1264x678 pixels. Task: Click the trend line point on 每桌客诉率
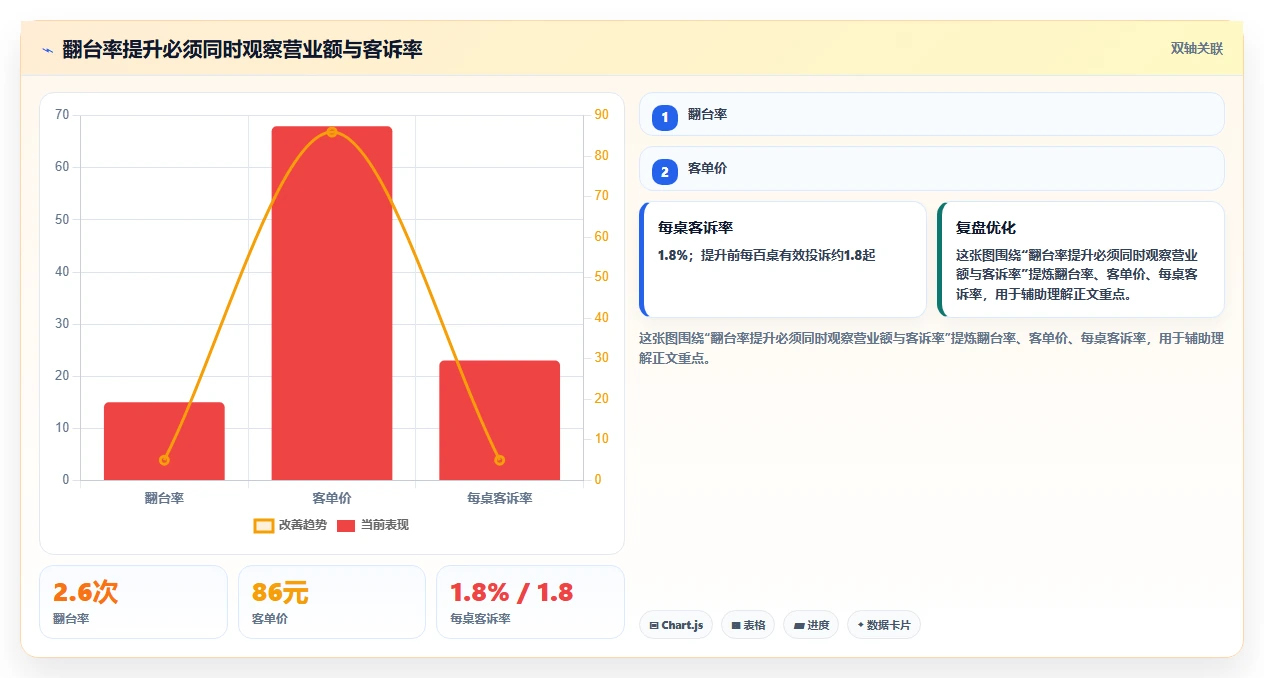pos(499,460)
